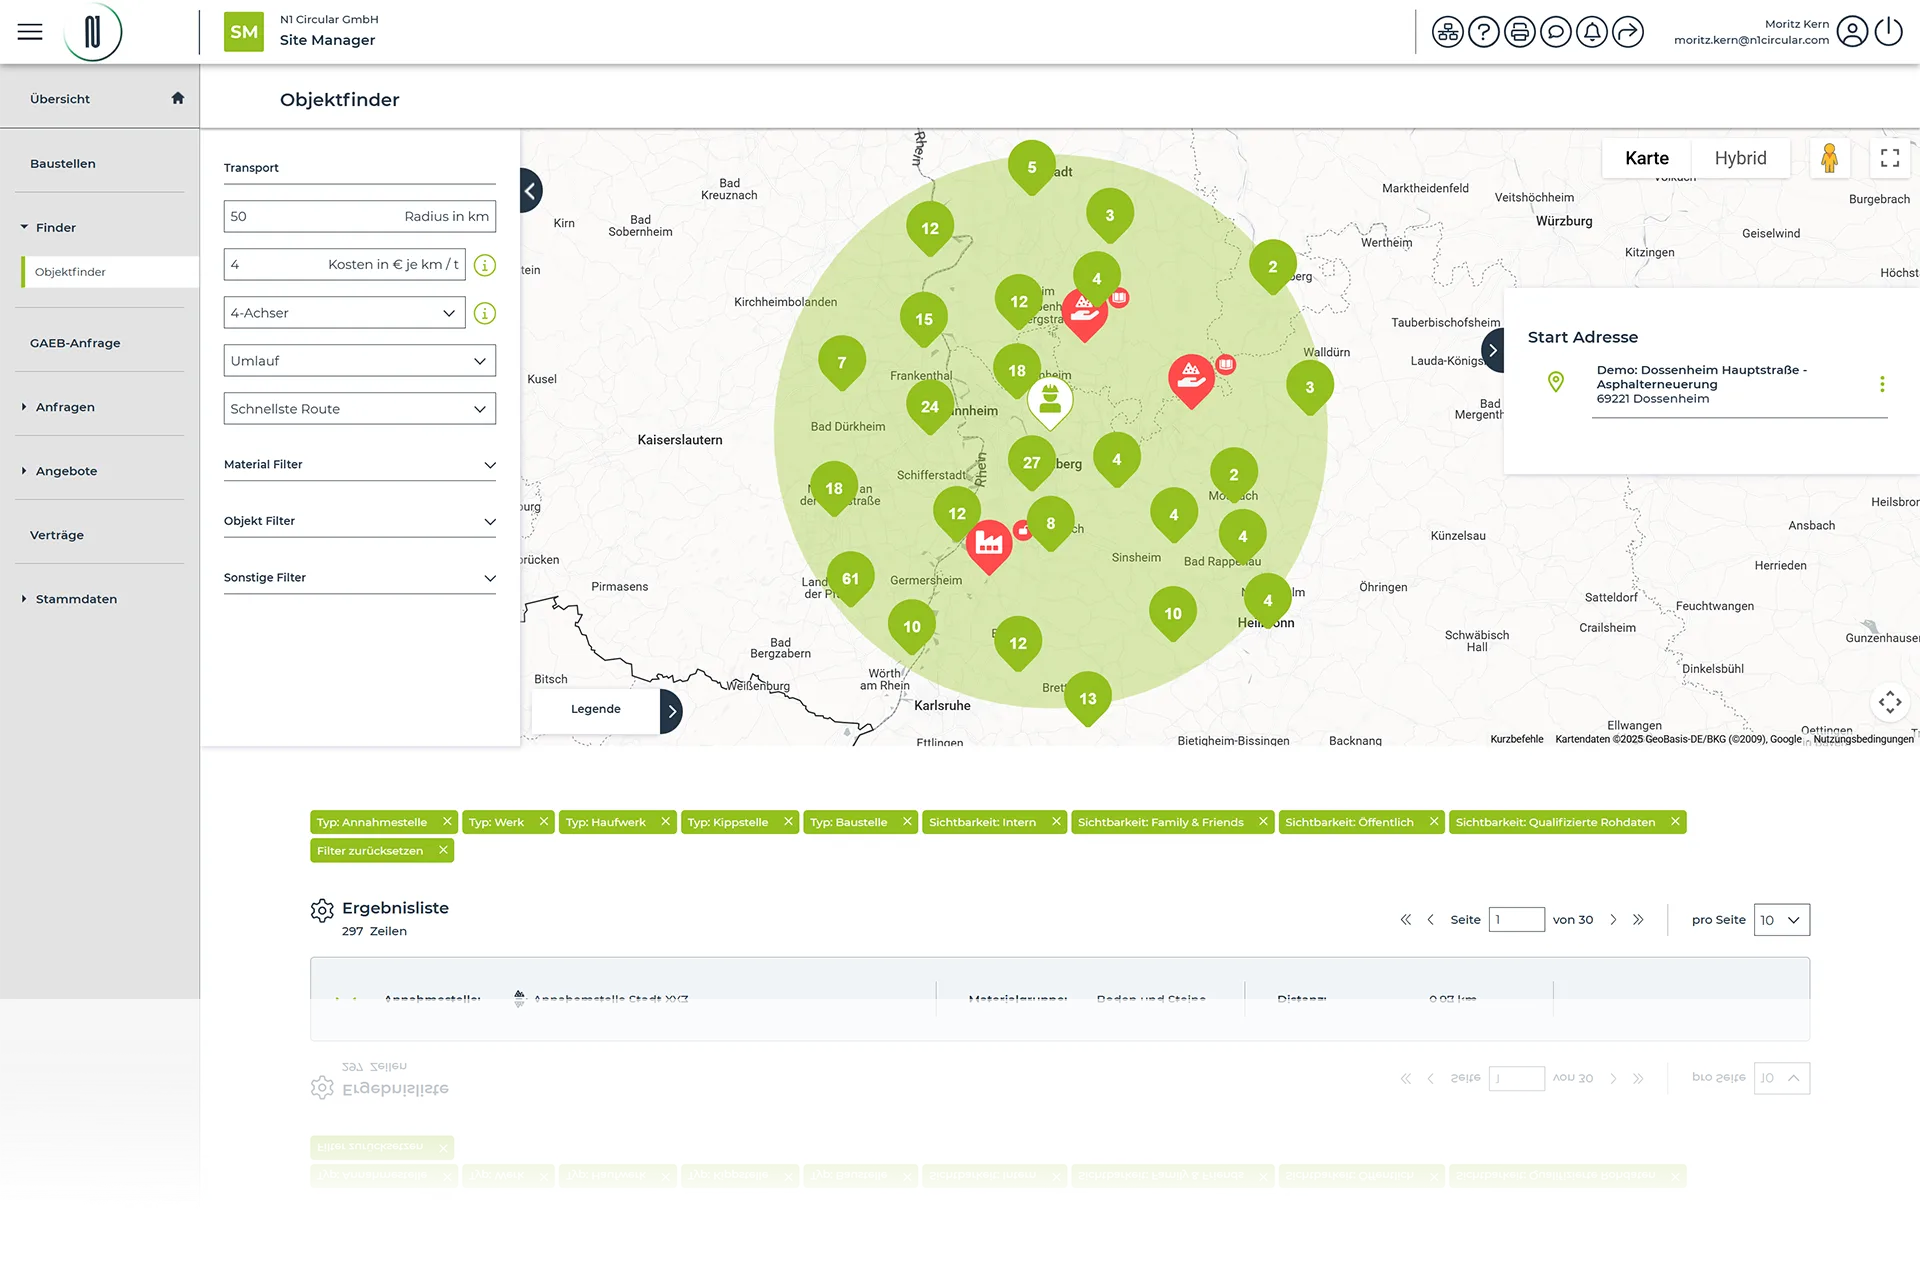Open Baustellen in sidebar
This screenshot has height=1277, width=1920.
pos(63,164)
